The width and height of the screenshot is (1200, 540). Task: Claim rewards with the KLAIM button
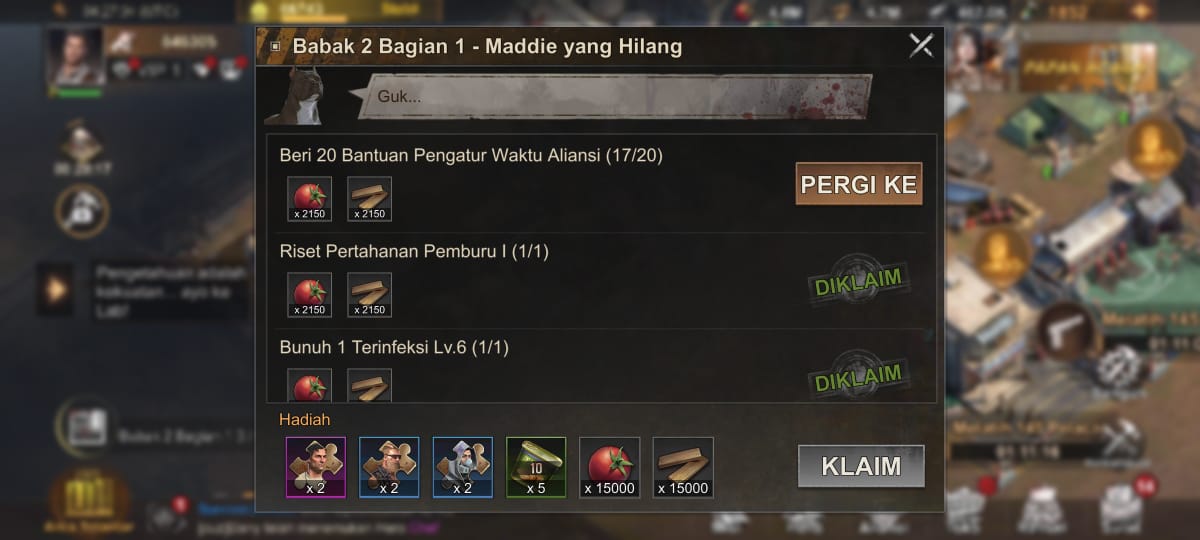(861, 466)
